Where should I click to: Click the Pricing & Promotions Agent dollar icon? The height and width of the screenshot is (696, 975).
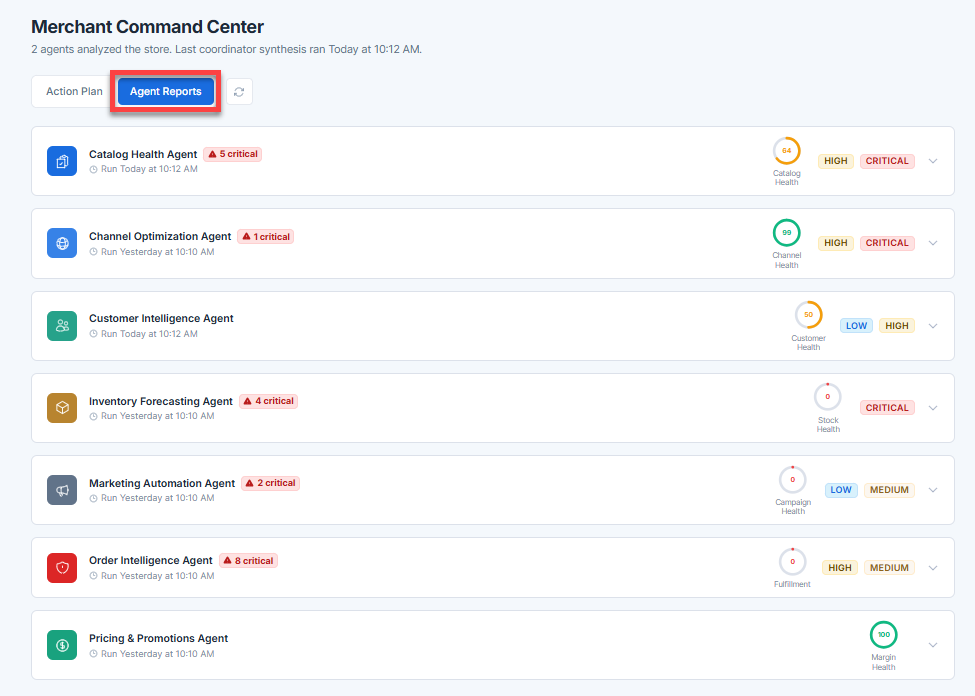tap(62, 645)
